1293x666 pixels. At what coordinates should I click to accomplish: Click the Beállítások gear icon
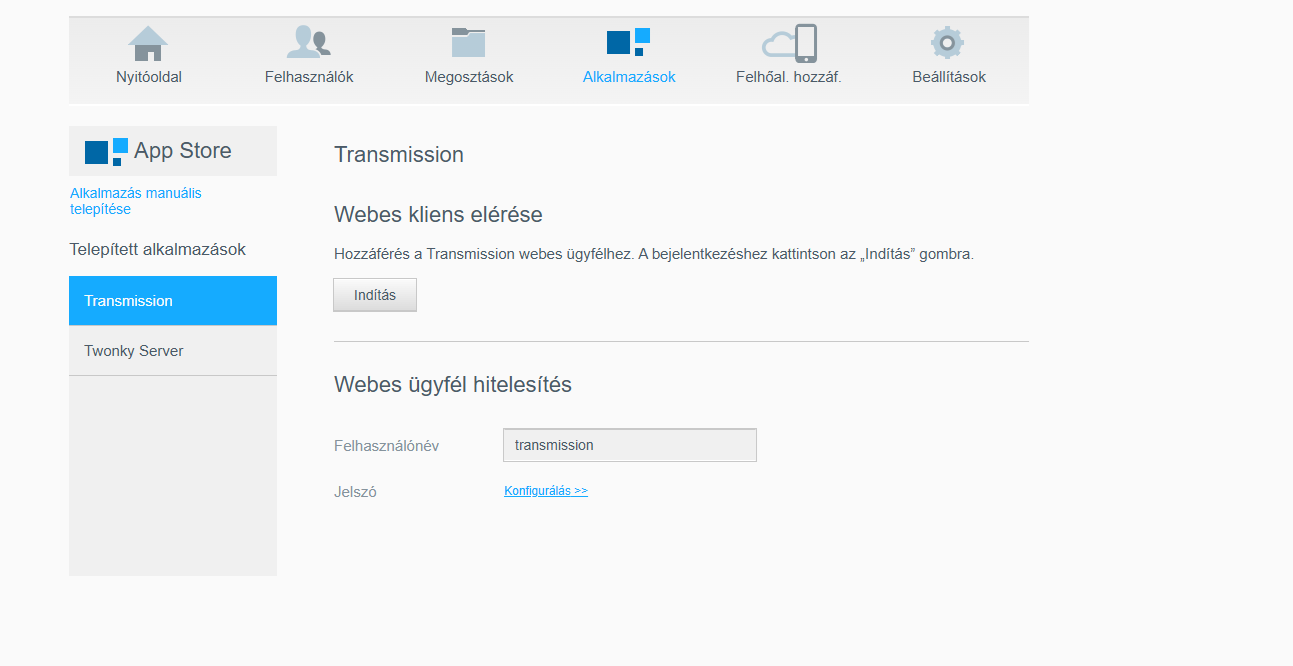click(947, 43)
